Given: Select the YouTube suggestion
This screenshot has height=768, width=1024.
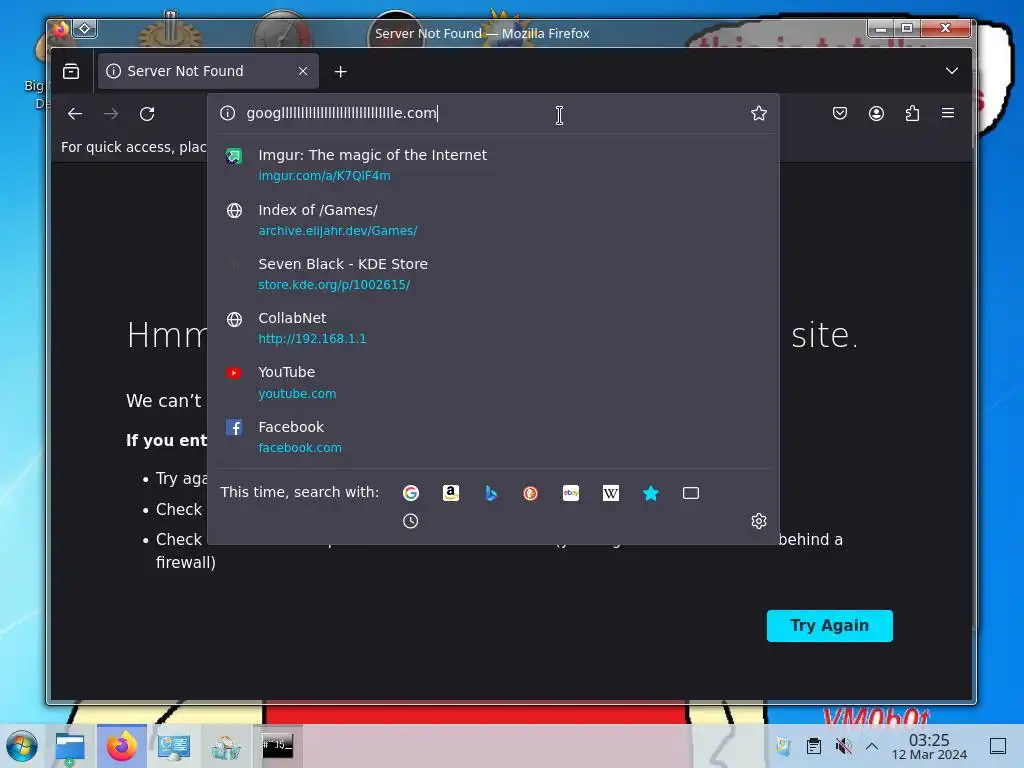Looking at the screenshot, I should 493,382.
